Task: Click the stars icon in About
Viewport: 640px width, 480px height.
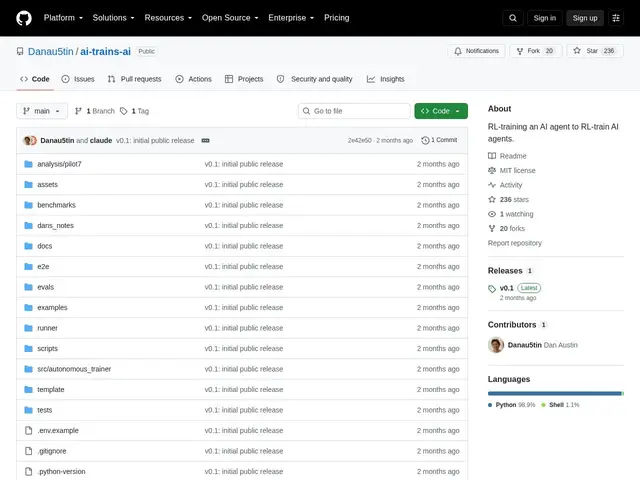Action: (492, 200)
